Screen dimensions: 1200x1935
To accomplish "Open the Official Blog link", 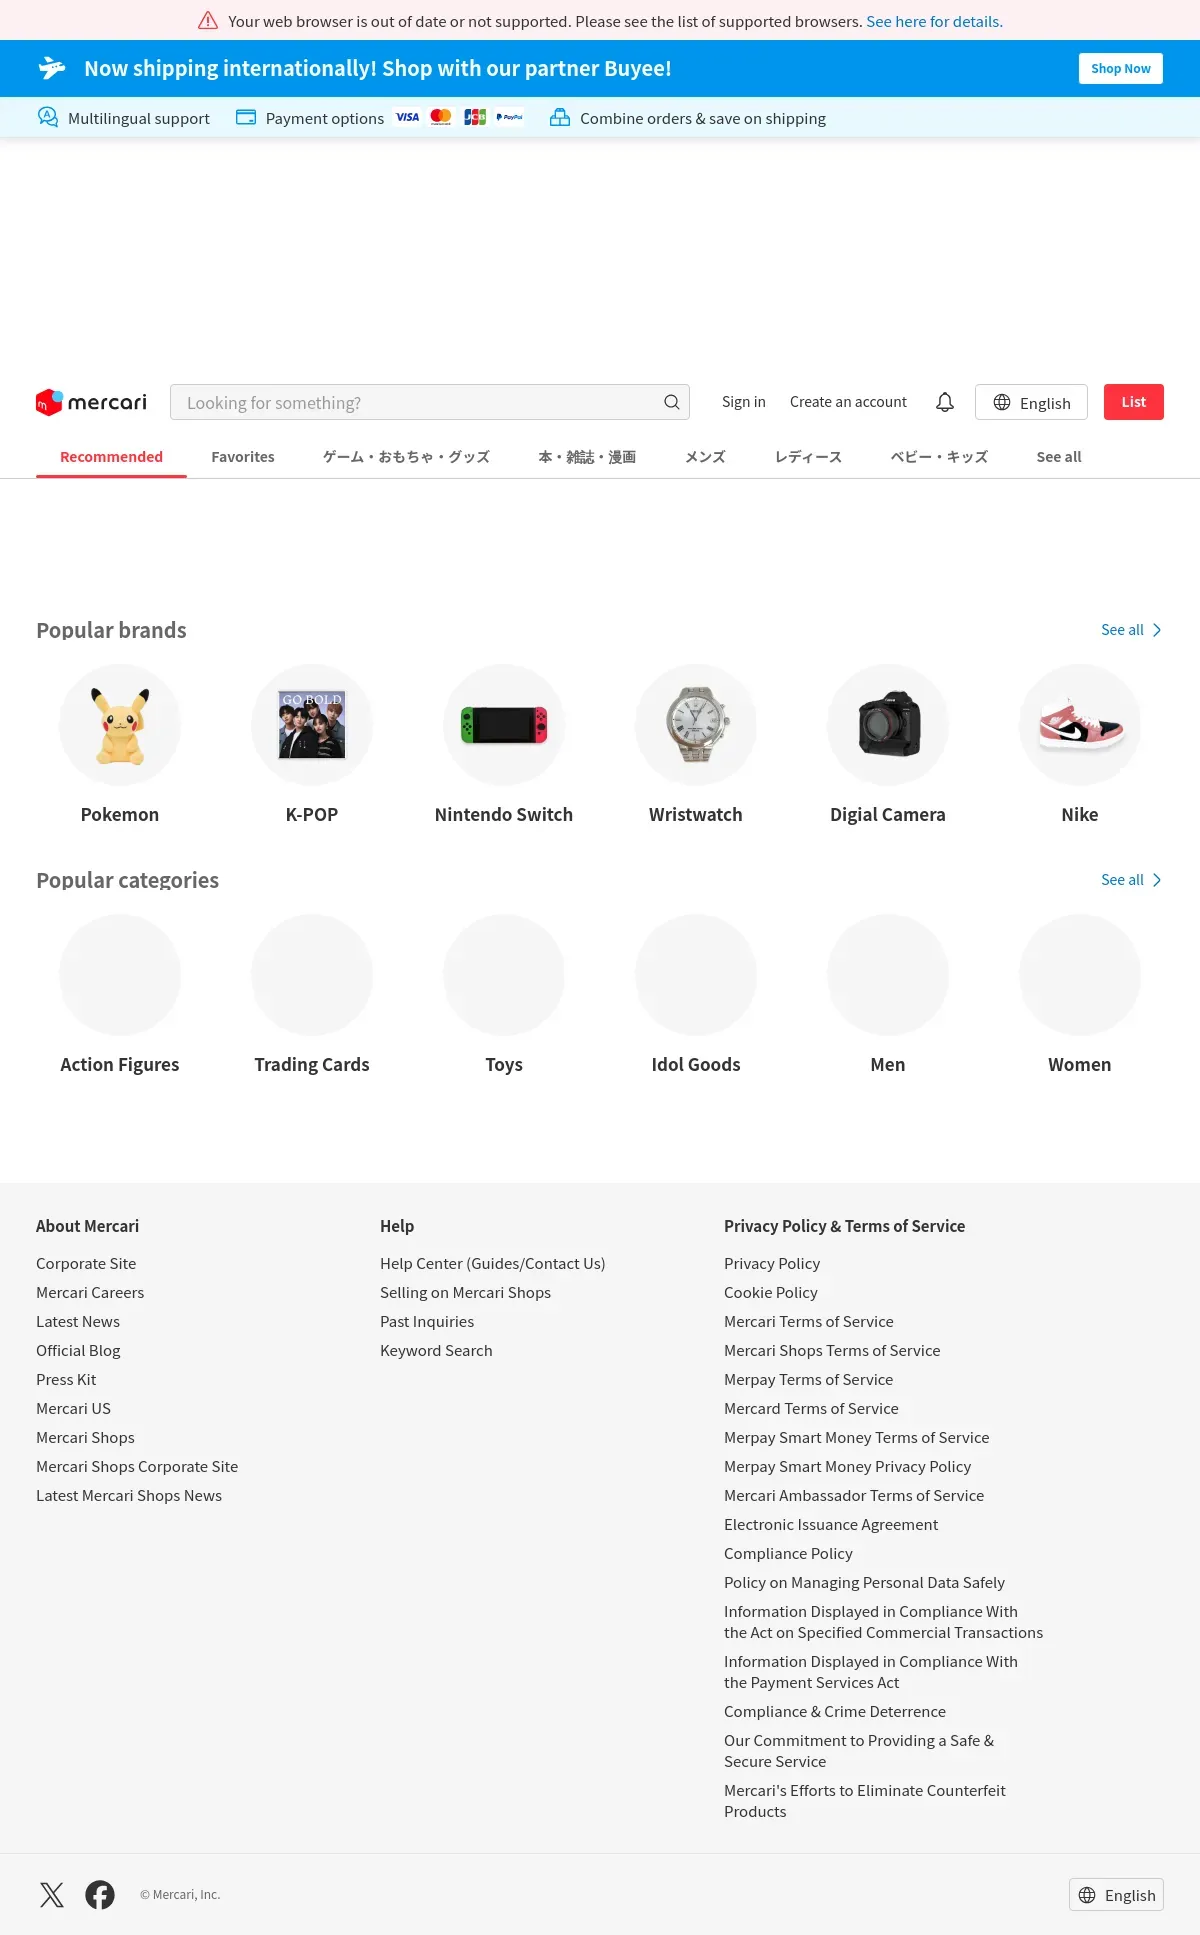I will (78, 1351).
